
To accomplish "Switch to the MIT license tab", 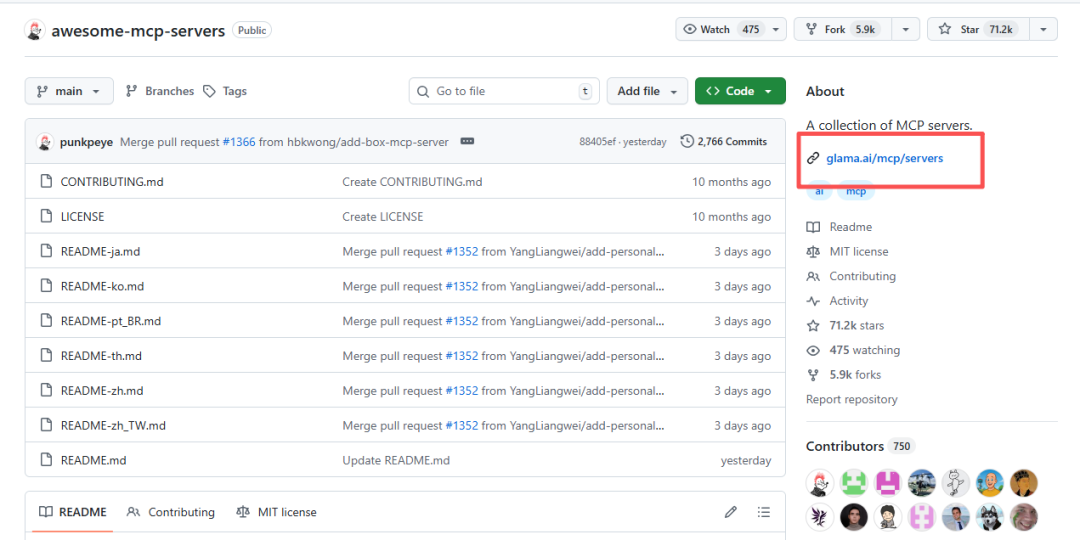I will coord(276,512).
